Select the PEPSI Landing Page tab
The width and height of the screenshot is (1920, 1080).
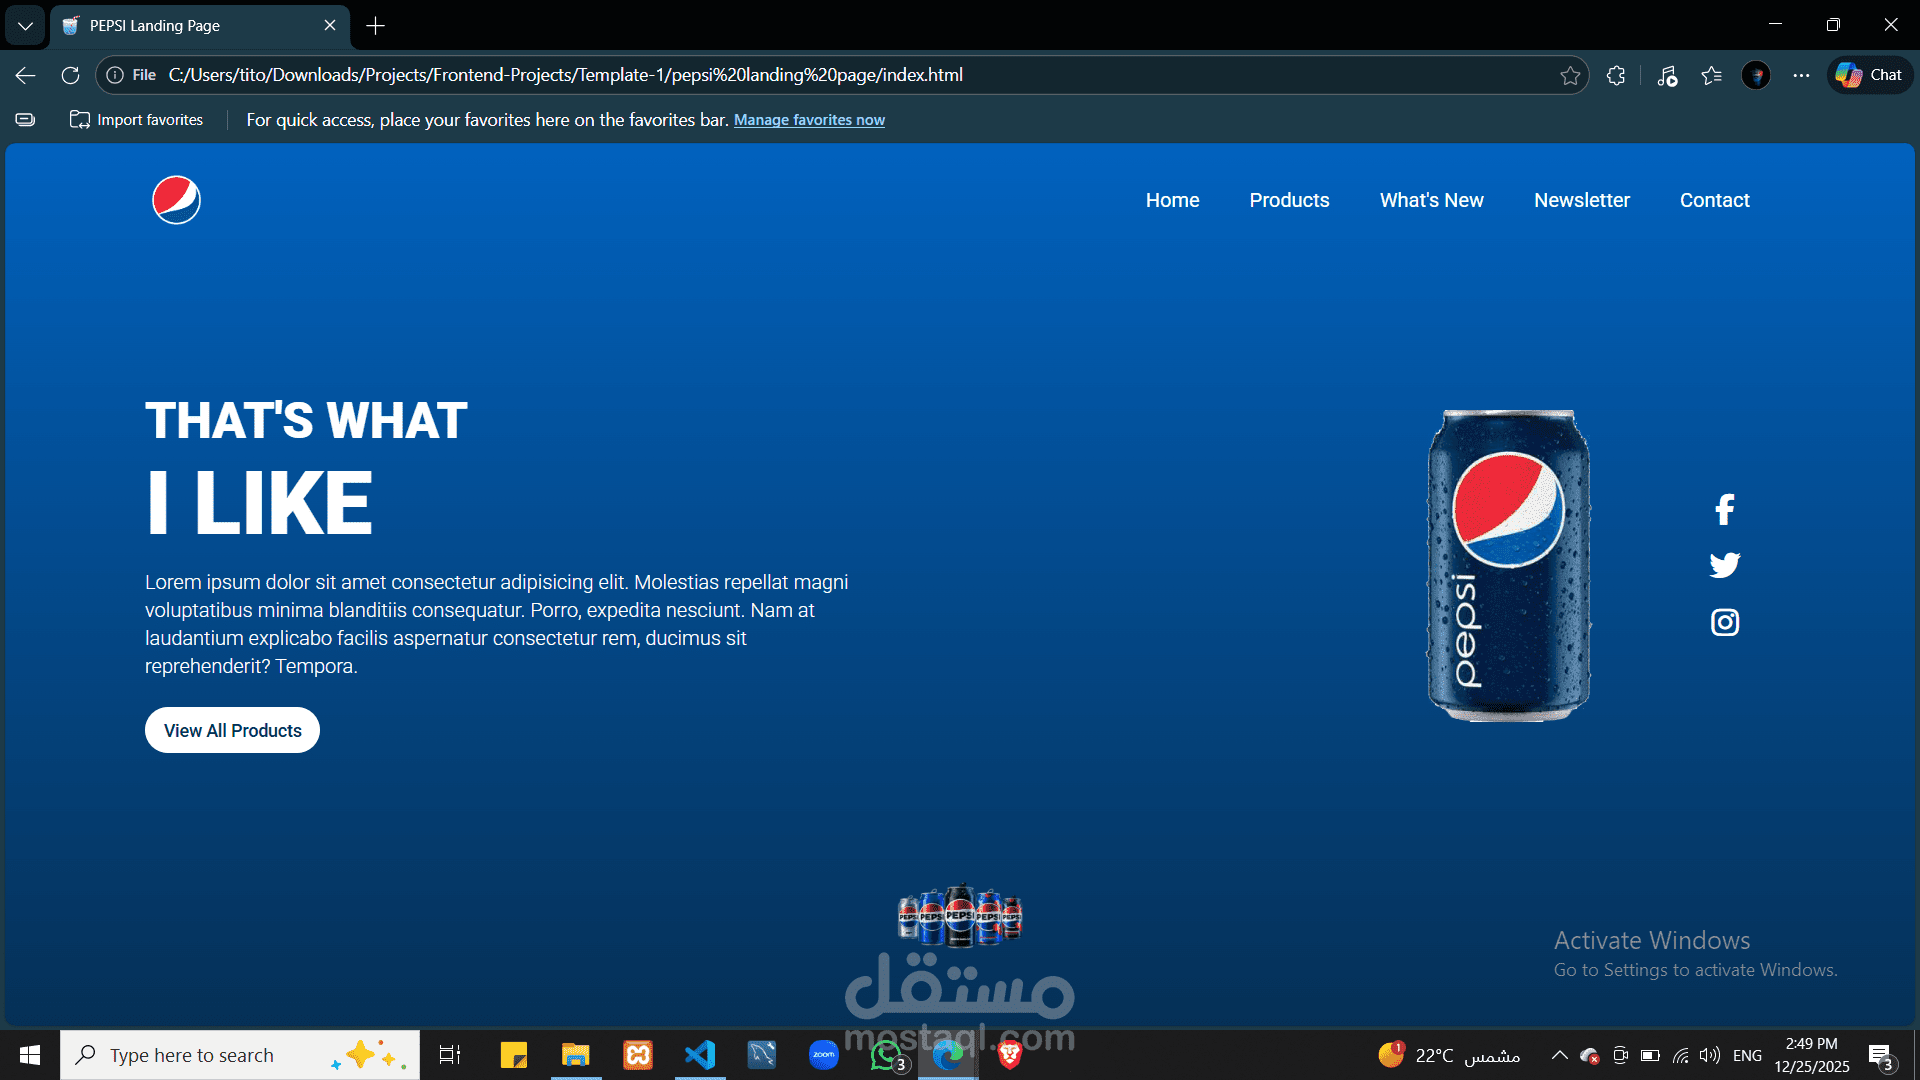200,26
